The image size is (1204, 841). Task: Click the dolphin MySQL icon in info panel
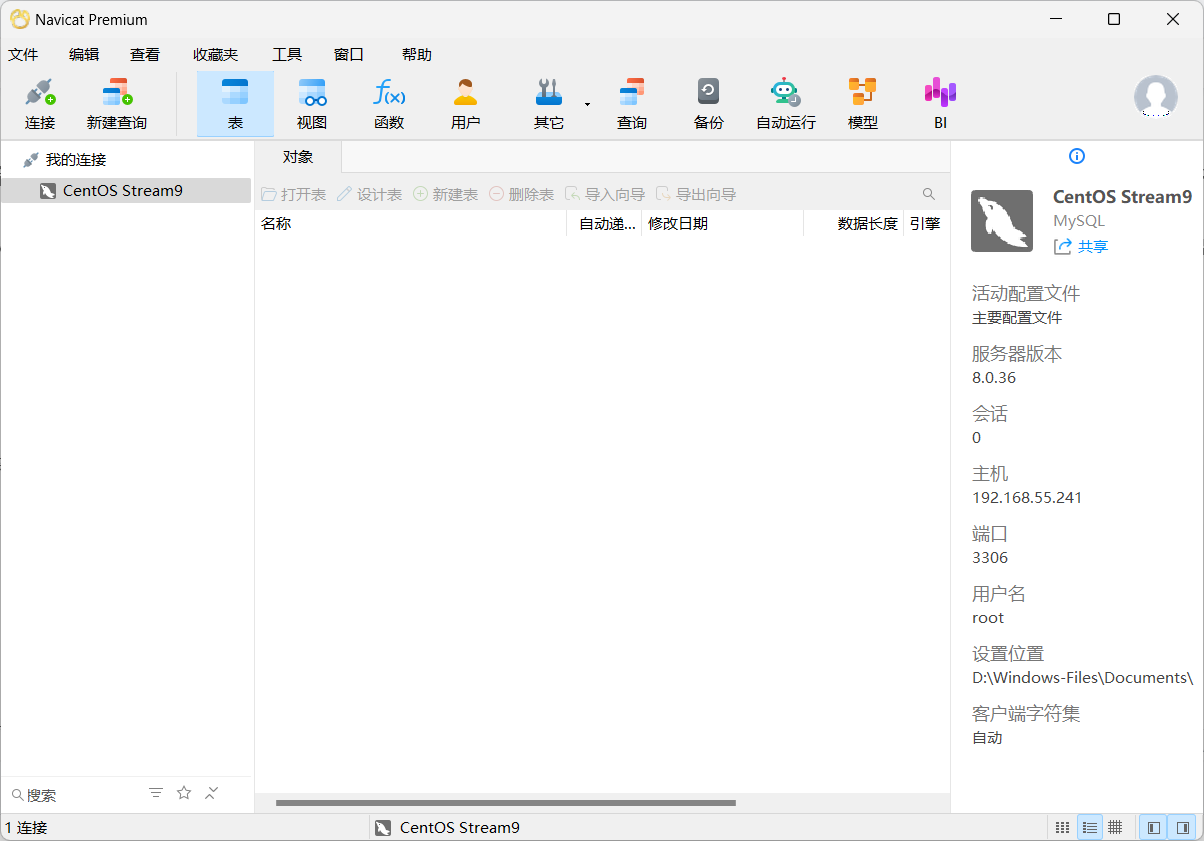click(1002, 221)
